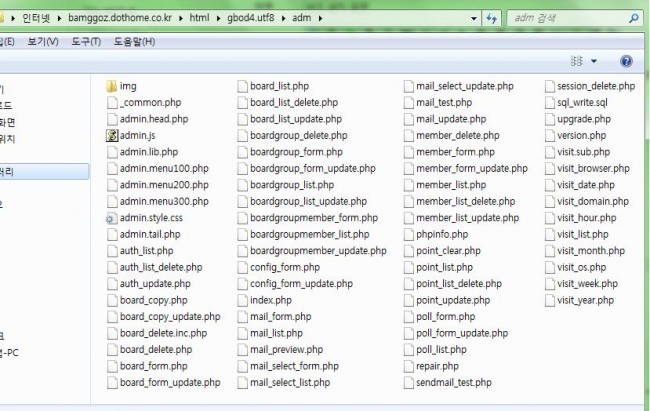Select the mail_test.php file icon
The image size is (650, 411).
click(x=409, y=103)
